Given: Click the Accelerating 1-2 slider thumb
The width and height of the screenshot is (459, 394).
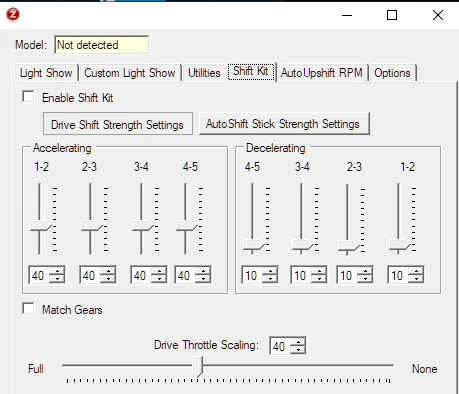Looking at the screenshot, I should pyautogui.click(x=40, y=226).
